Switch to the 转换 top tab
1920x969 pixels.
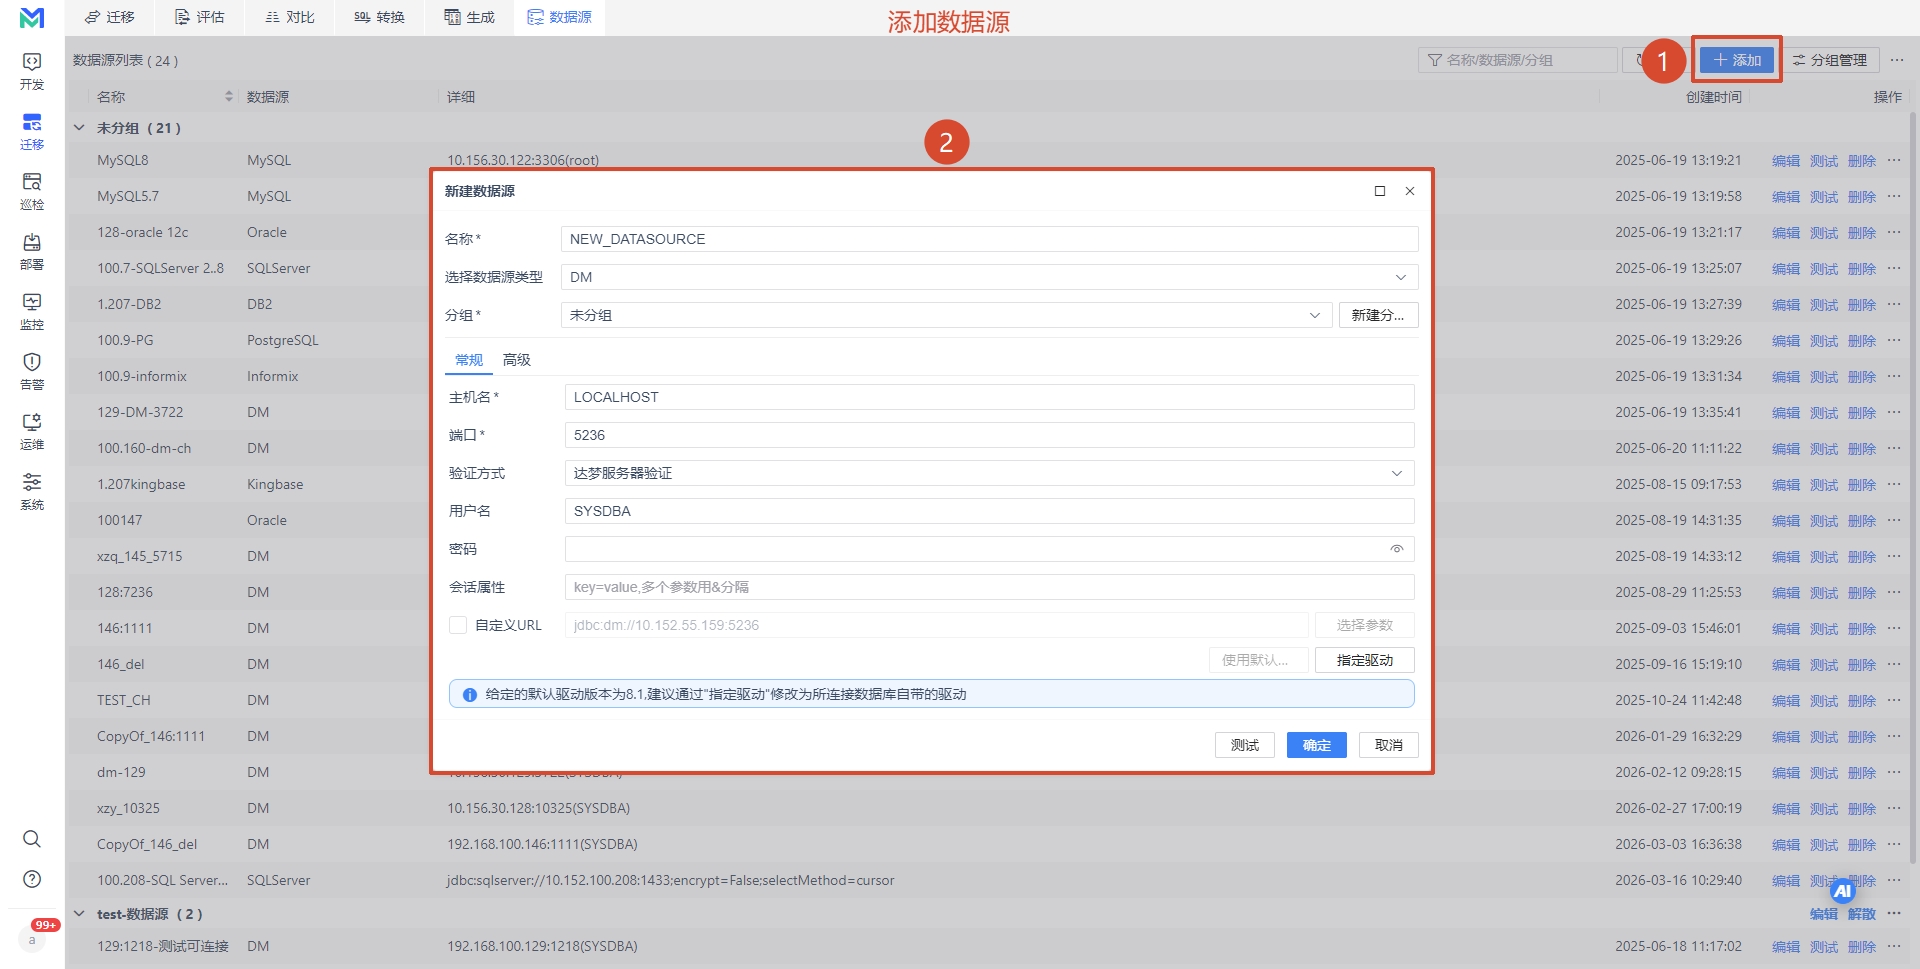[379, 17]
